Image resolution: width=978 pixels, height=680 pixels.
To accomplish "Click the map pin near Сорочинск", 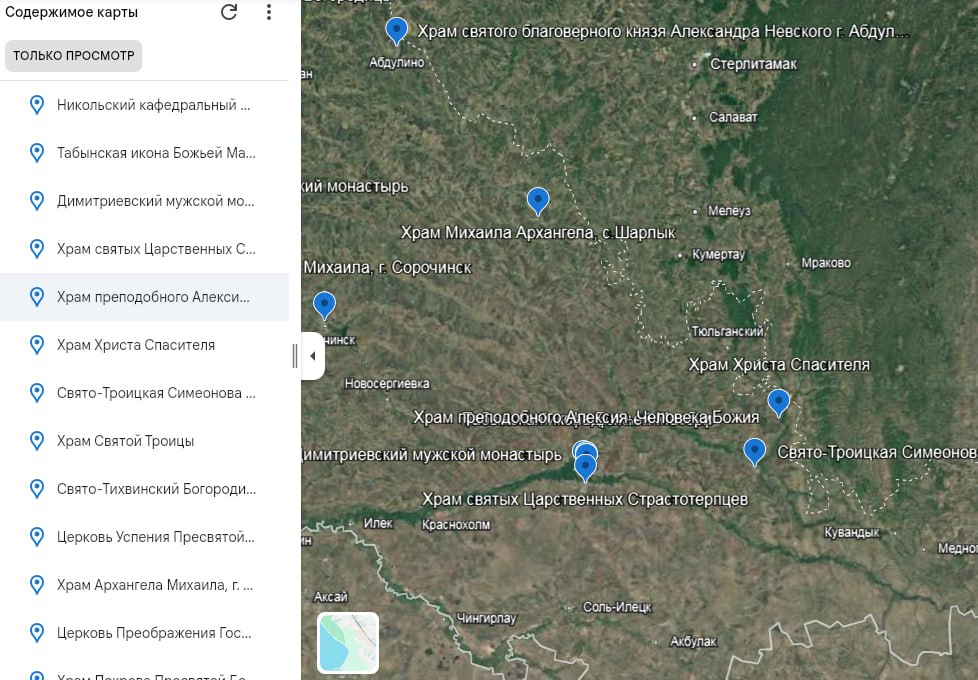I will point(324,304).
